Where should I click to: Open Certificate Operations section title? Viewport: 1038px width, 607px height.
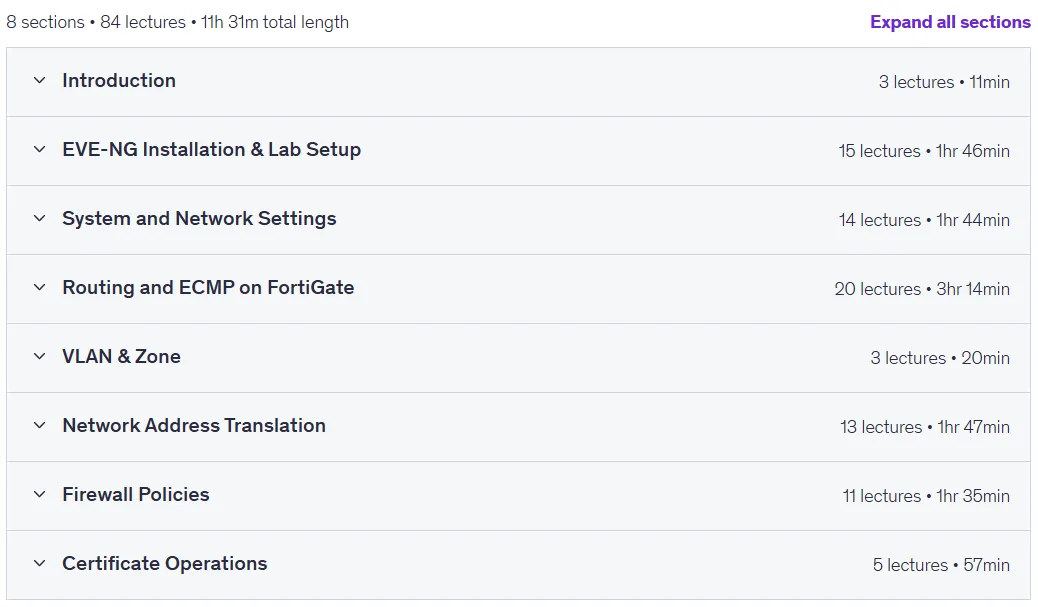[165, 563]
